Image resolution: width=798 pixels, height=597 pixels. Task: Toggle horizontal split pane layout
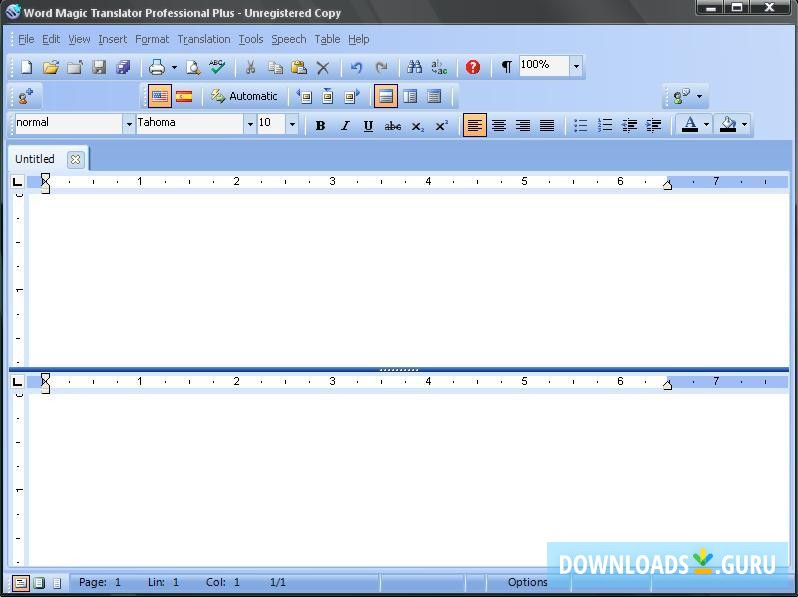pyautogui.click(x=386, y=96)
